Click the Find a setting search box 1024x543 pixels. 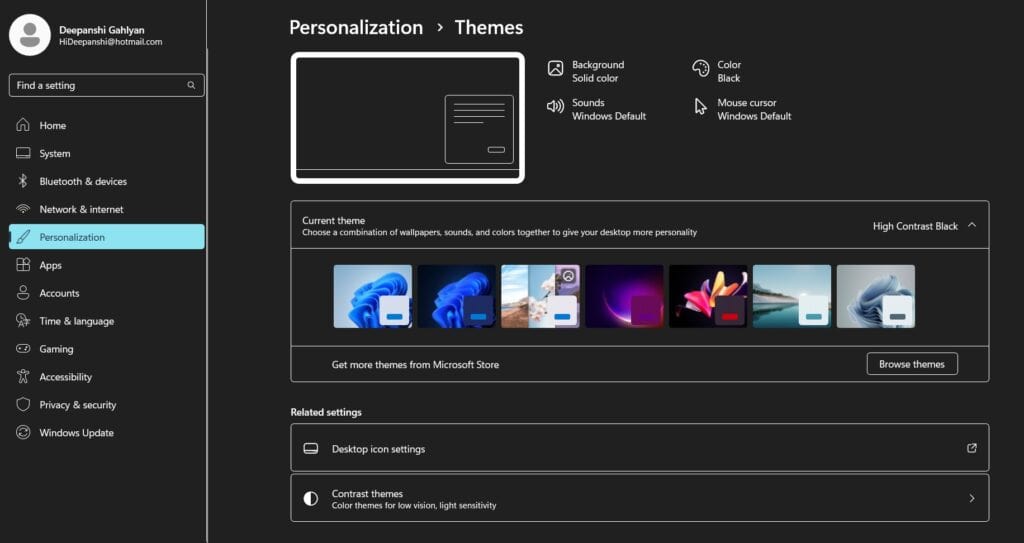[x=106, y=85]
